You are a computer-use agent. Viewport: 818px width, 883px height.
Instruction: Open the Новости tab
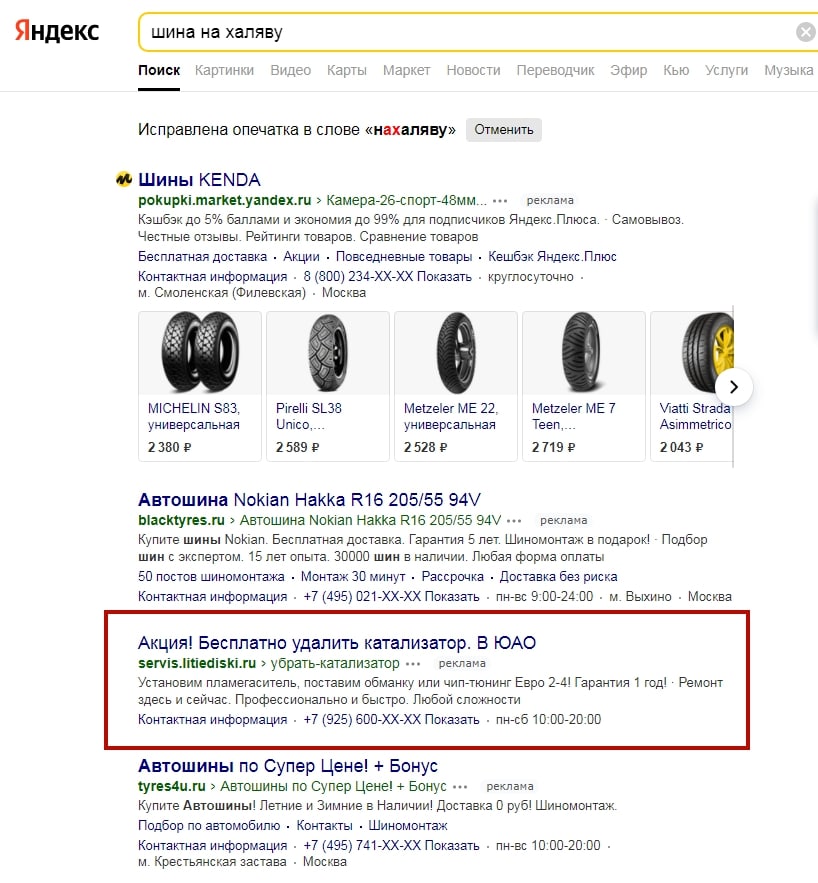click(473, 70)
